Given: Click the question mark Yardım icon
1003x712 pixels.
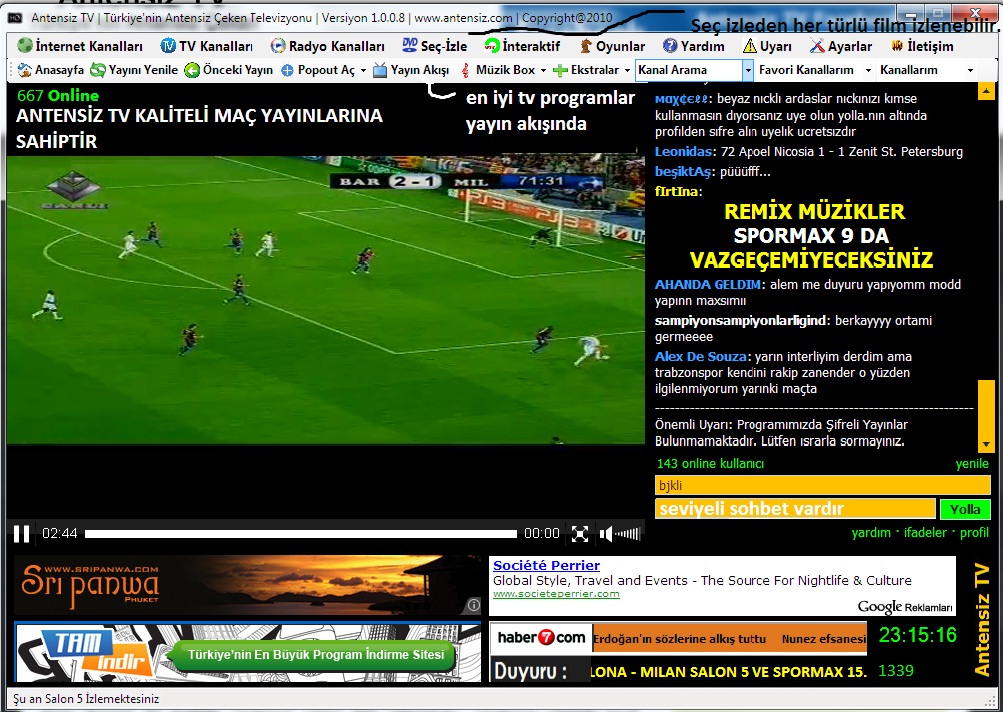Looking at the screenshot, I should (x=670, y=46).
